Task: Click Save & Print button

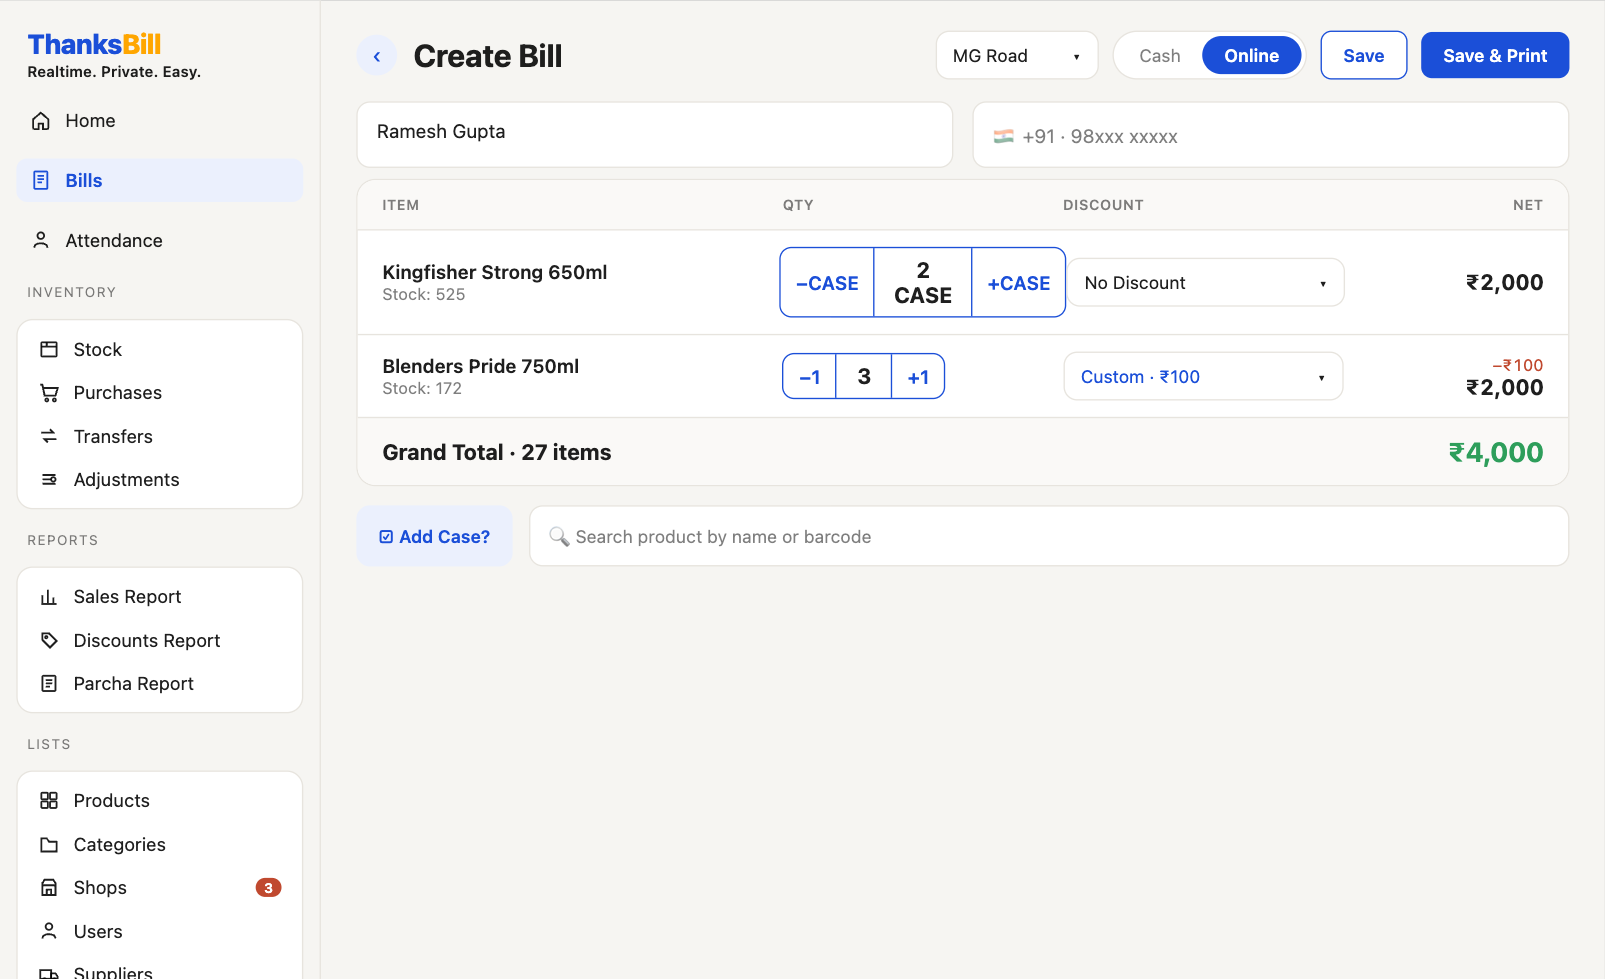Action: point(1495,56)
